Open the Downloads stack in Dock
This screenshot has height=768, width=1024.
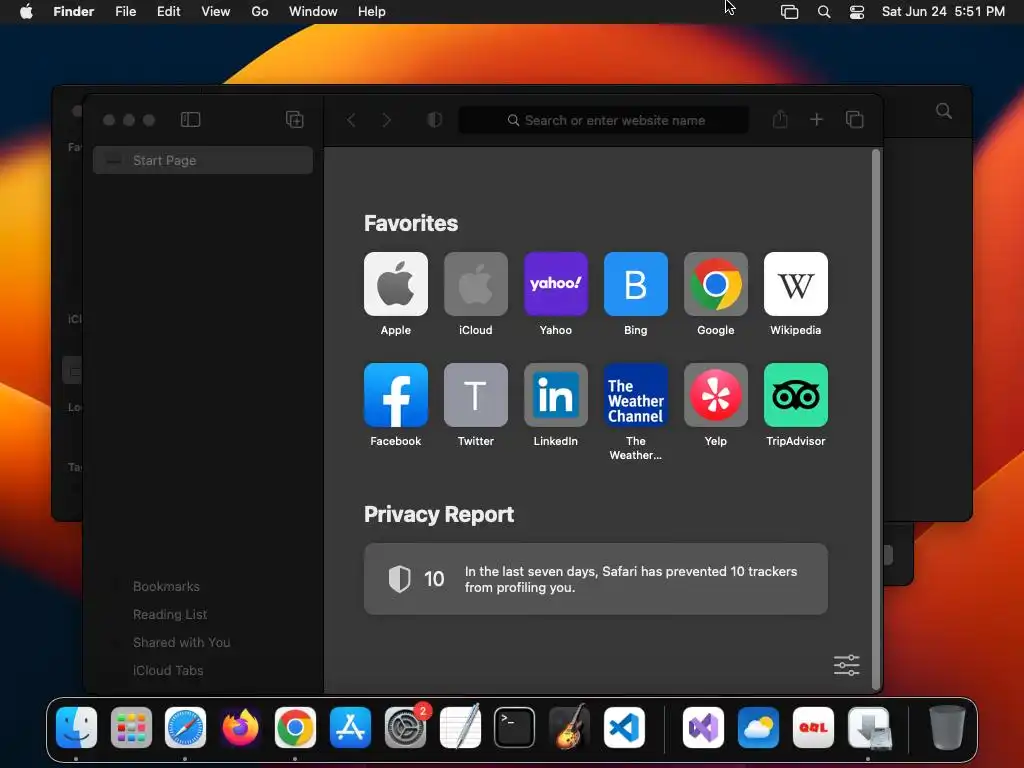point(869,728)
